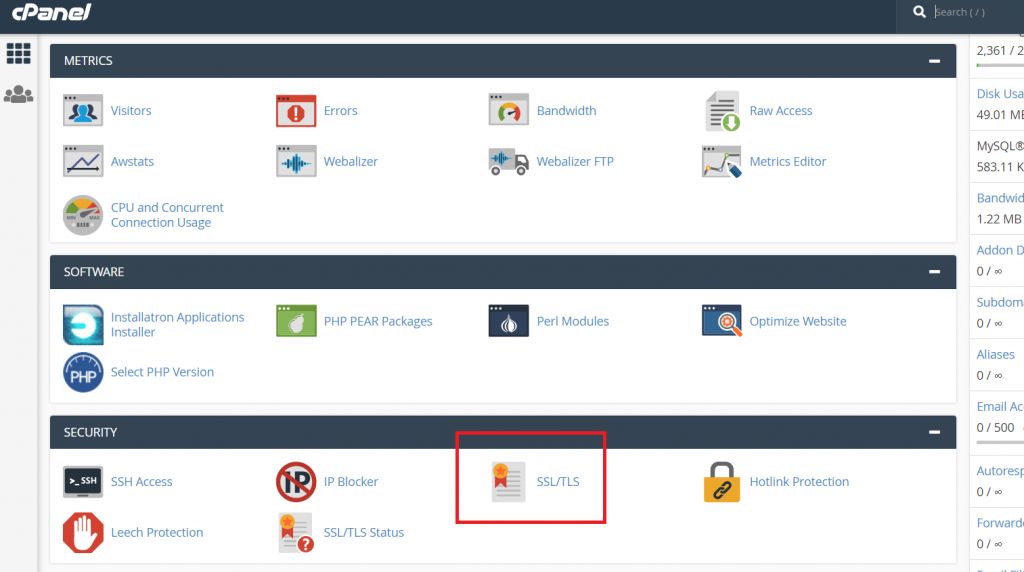Open the Hotlink Protection link

pyautogui.click(x=799, y=482)
